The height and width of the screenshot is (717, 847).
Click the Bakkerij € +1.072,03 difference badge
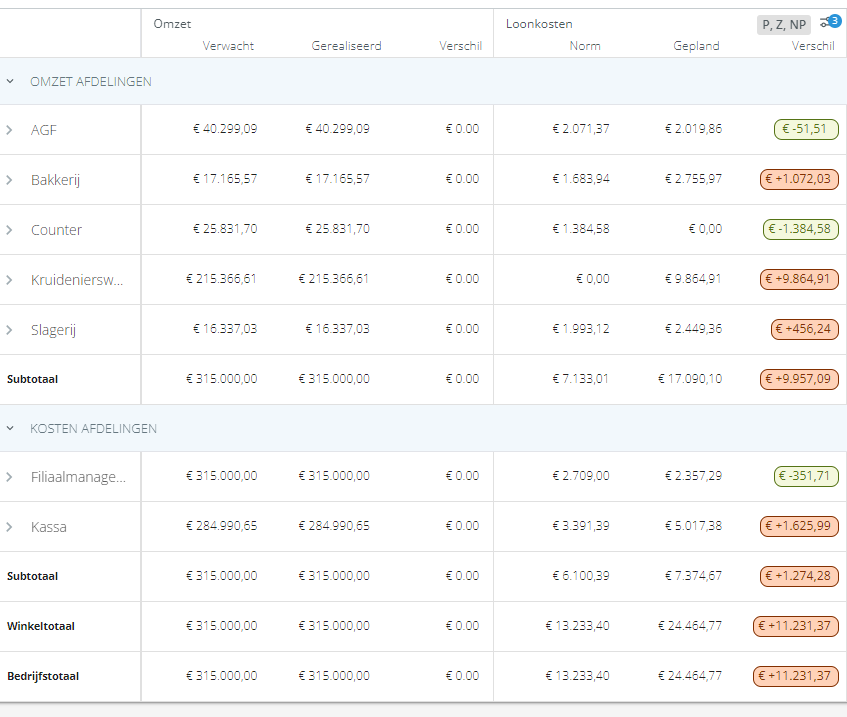click(x=799, y=179)
